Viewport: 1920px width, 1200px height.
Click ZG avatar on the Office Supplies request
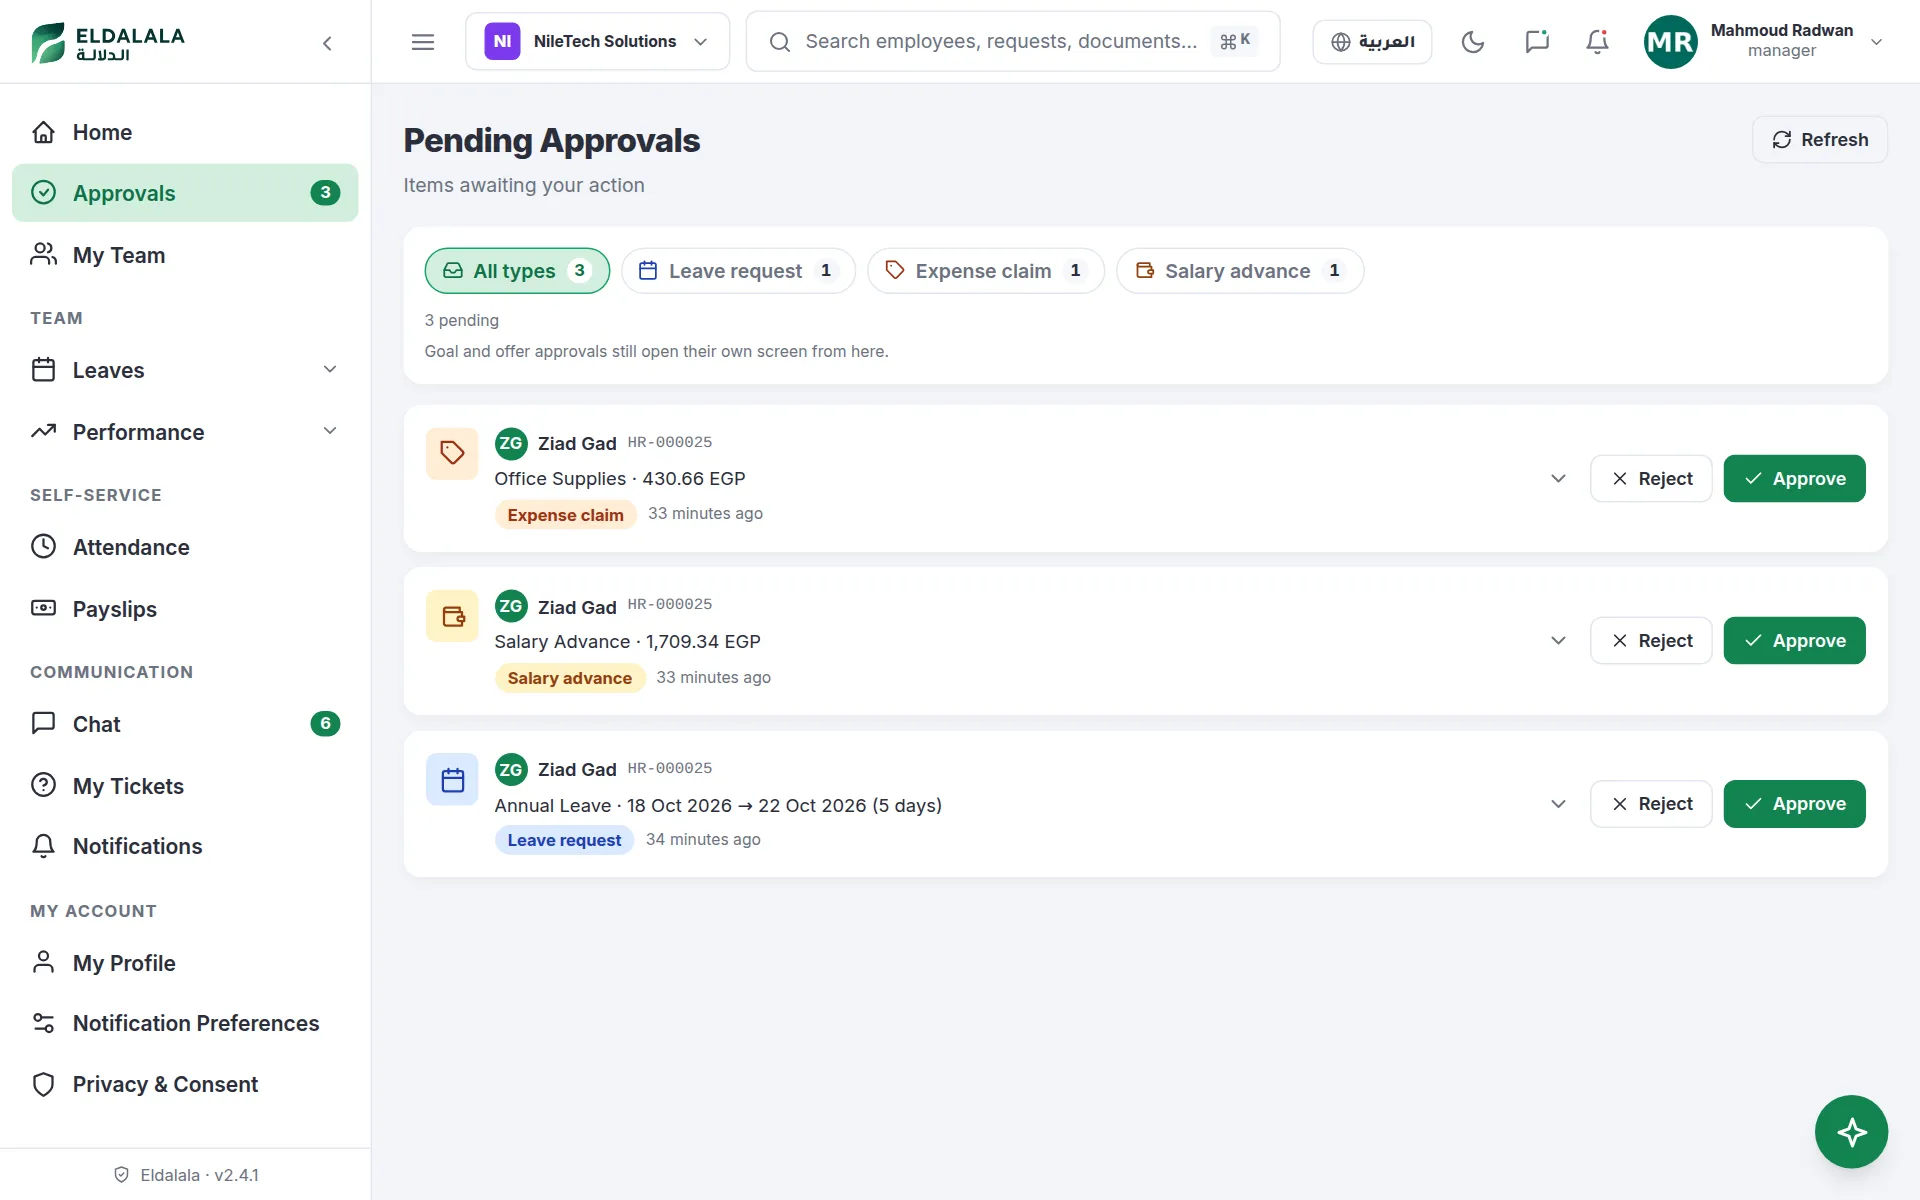pos(511,443)
